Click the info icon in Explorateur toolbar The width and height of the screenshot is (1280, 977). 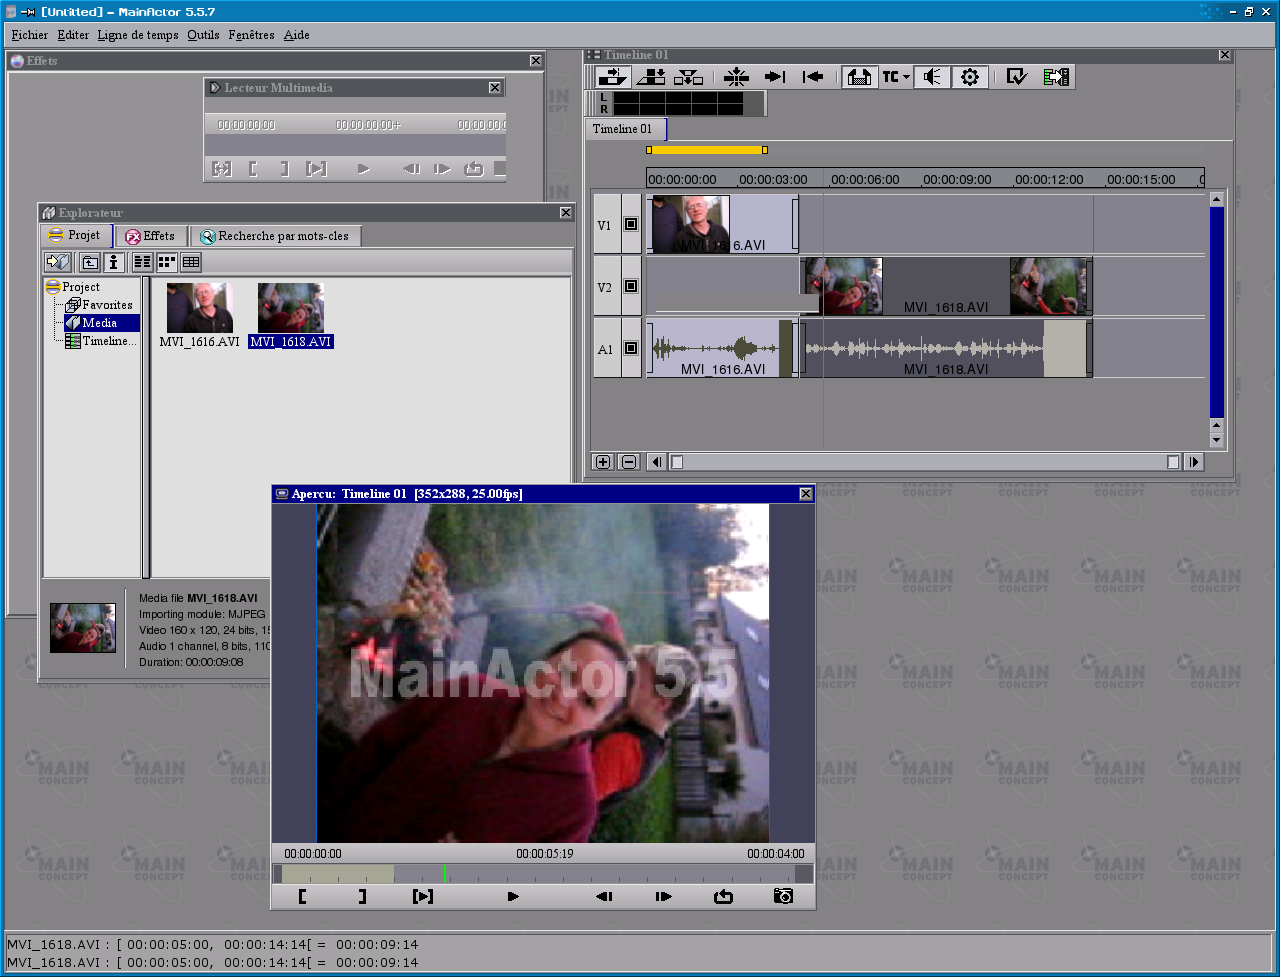click(114, 262)
